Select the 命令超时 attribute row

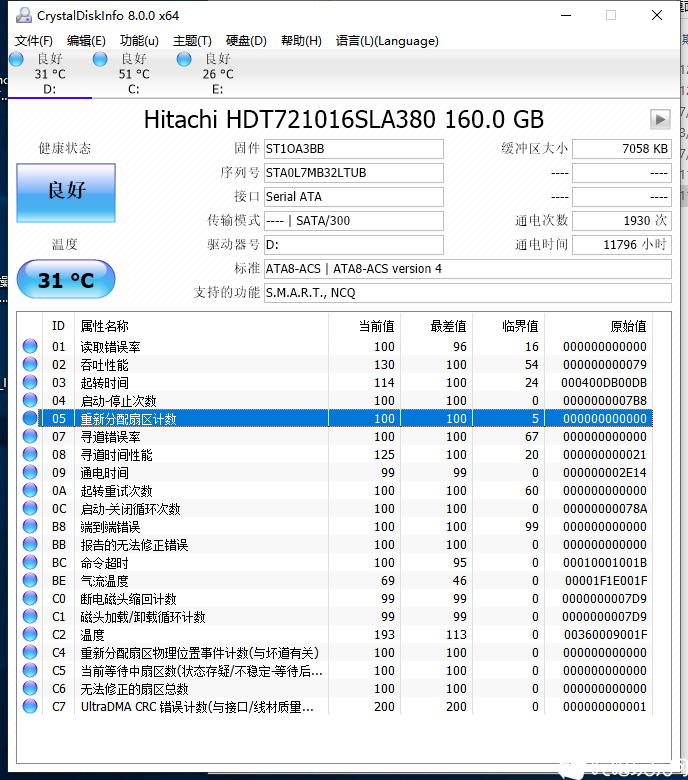pyautogui.click(x=336, y=562)
